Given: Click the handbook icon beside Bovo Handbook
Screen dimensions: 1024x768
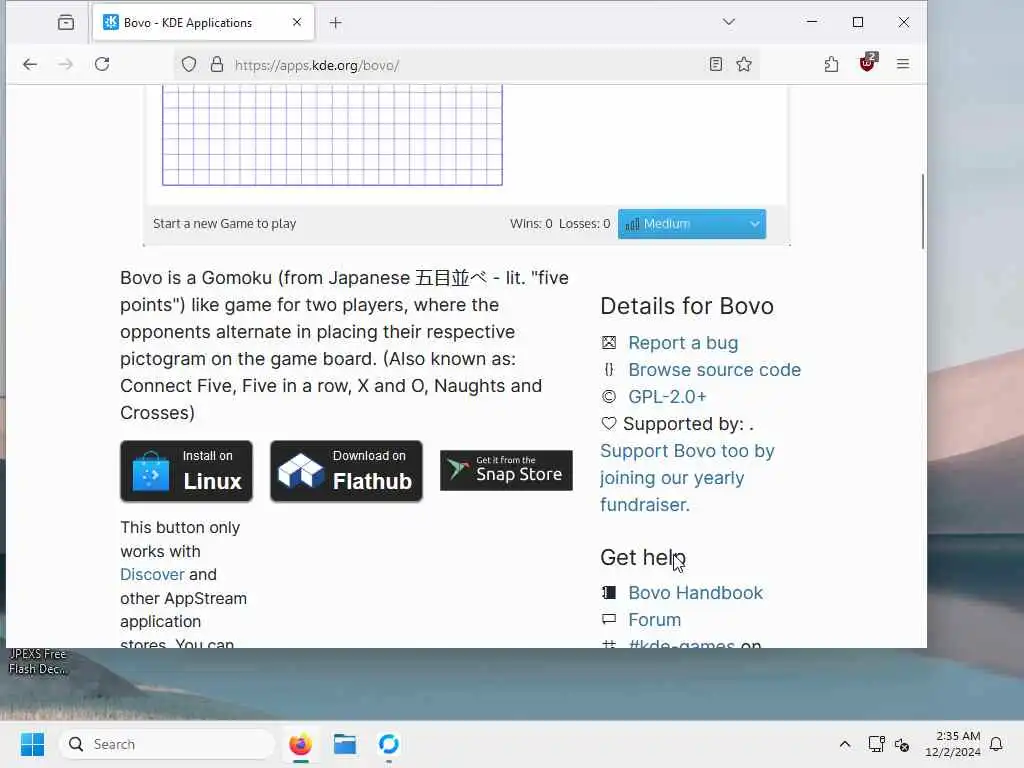Looking at the screenshot, I should (x=609, y=593).
